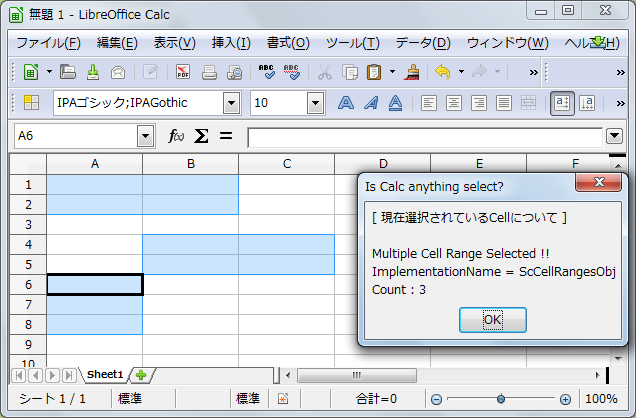This screenshot has width=636, height=418.
Task: Click the New spreadsheet icon
Action: pyautogui.click(x=31, y=73)
